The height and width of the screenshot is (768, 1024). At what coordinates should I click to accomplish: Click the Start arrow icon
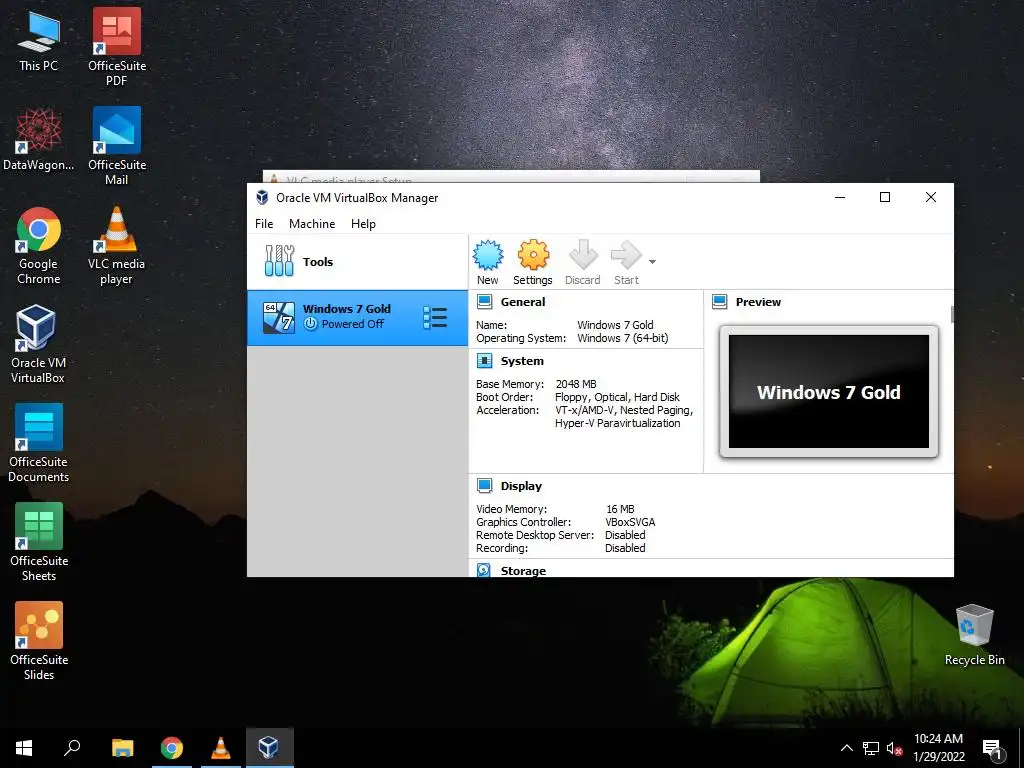coord(626,255)
